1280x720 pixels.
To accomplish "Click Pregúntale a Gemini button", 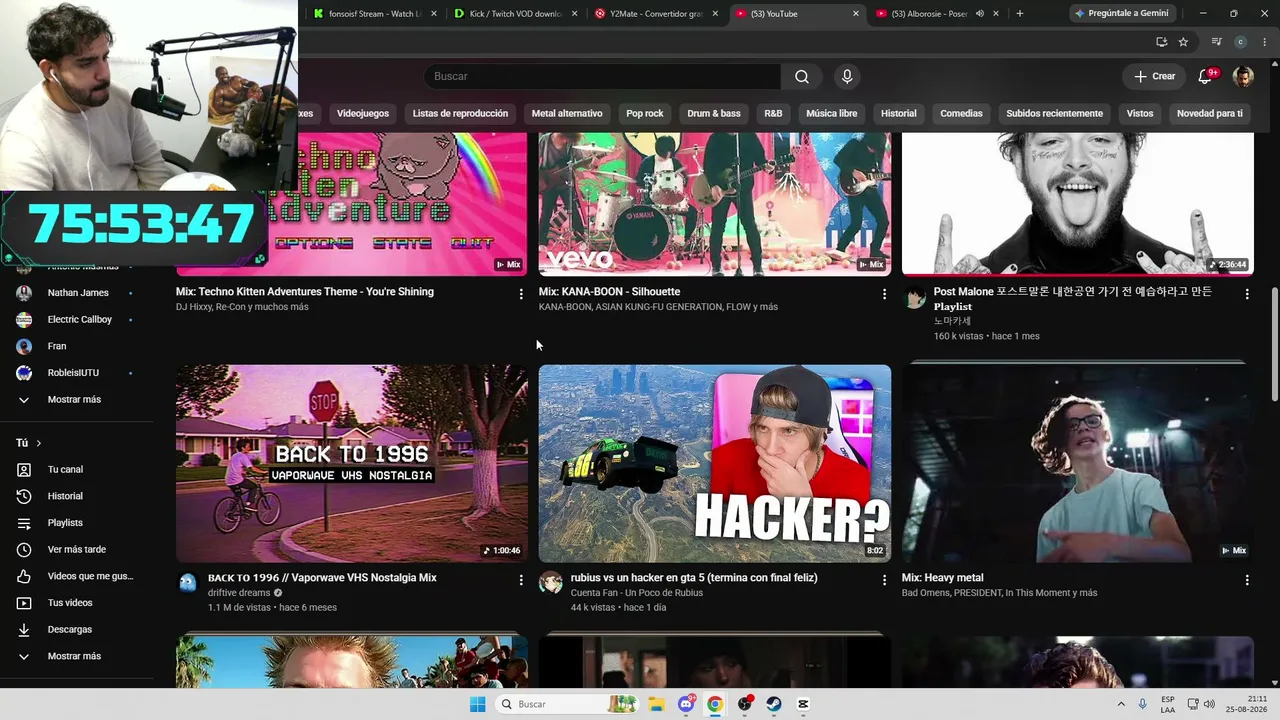I will pyautogui.click(x=1122, y=14).
